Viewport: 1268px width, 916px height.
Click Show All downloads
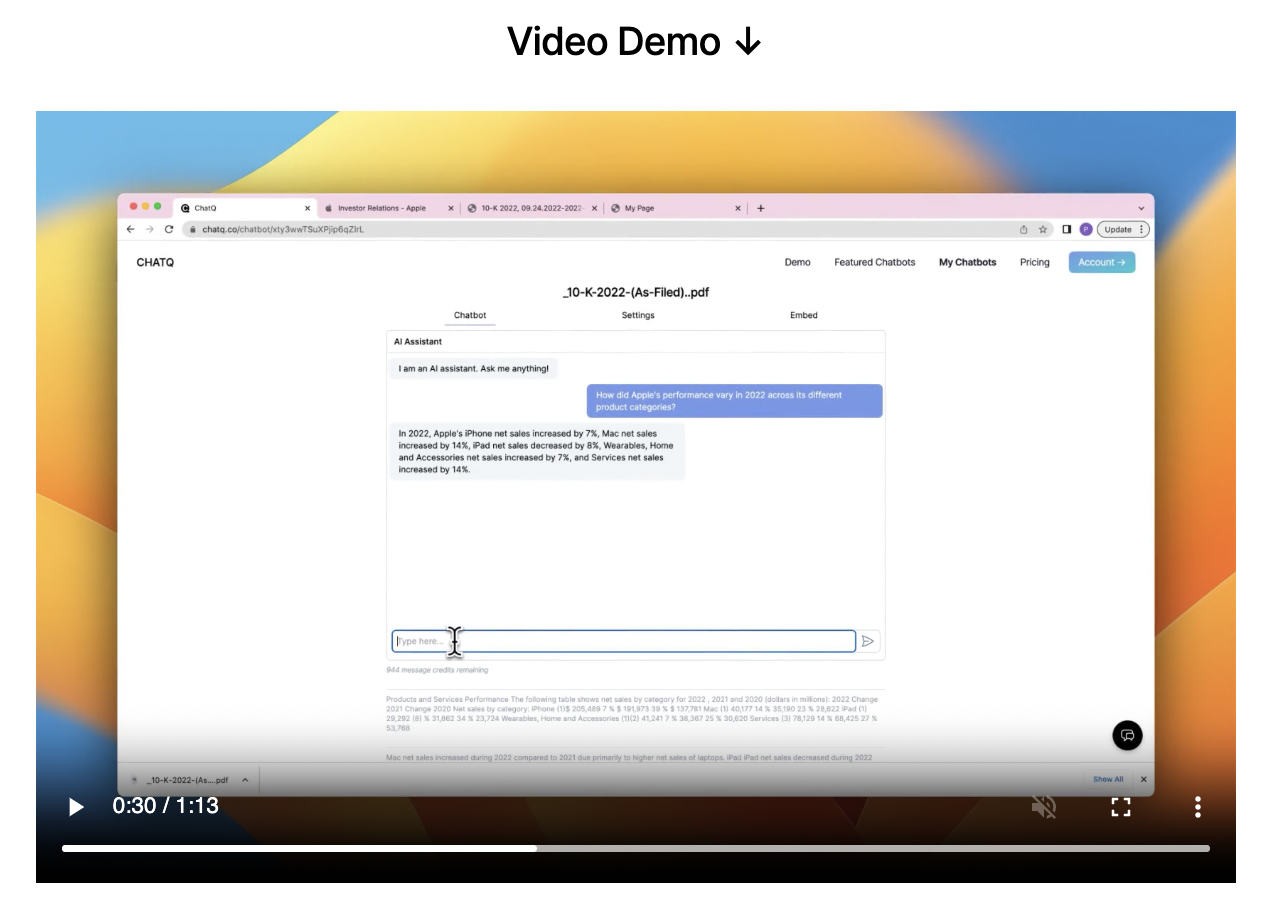point(1108,779)
